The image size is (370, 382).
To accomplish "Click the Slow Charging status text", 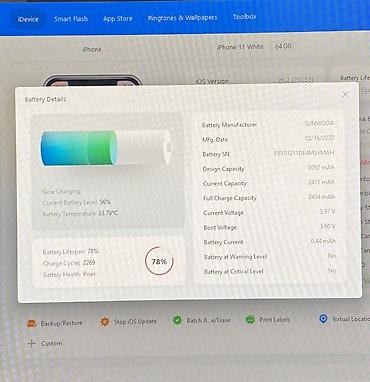I will point(61,191).
